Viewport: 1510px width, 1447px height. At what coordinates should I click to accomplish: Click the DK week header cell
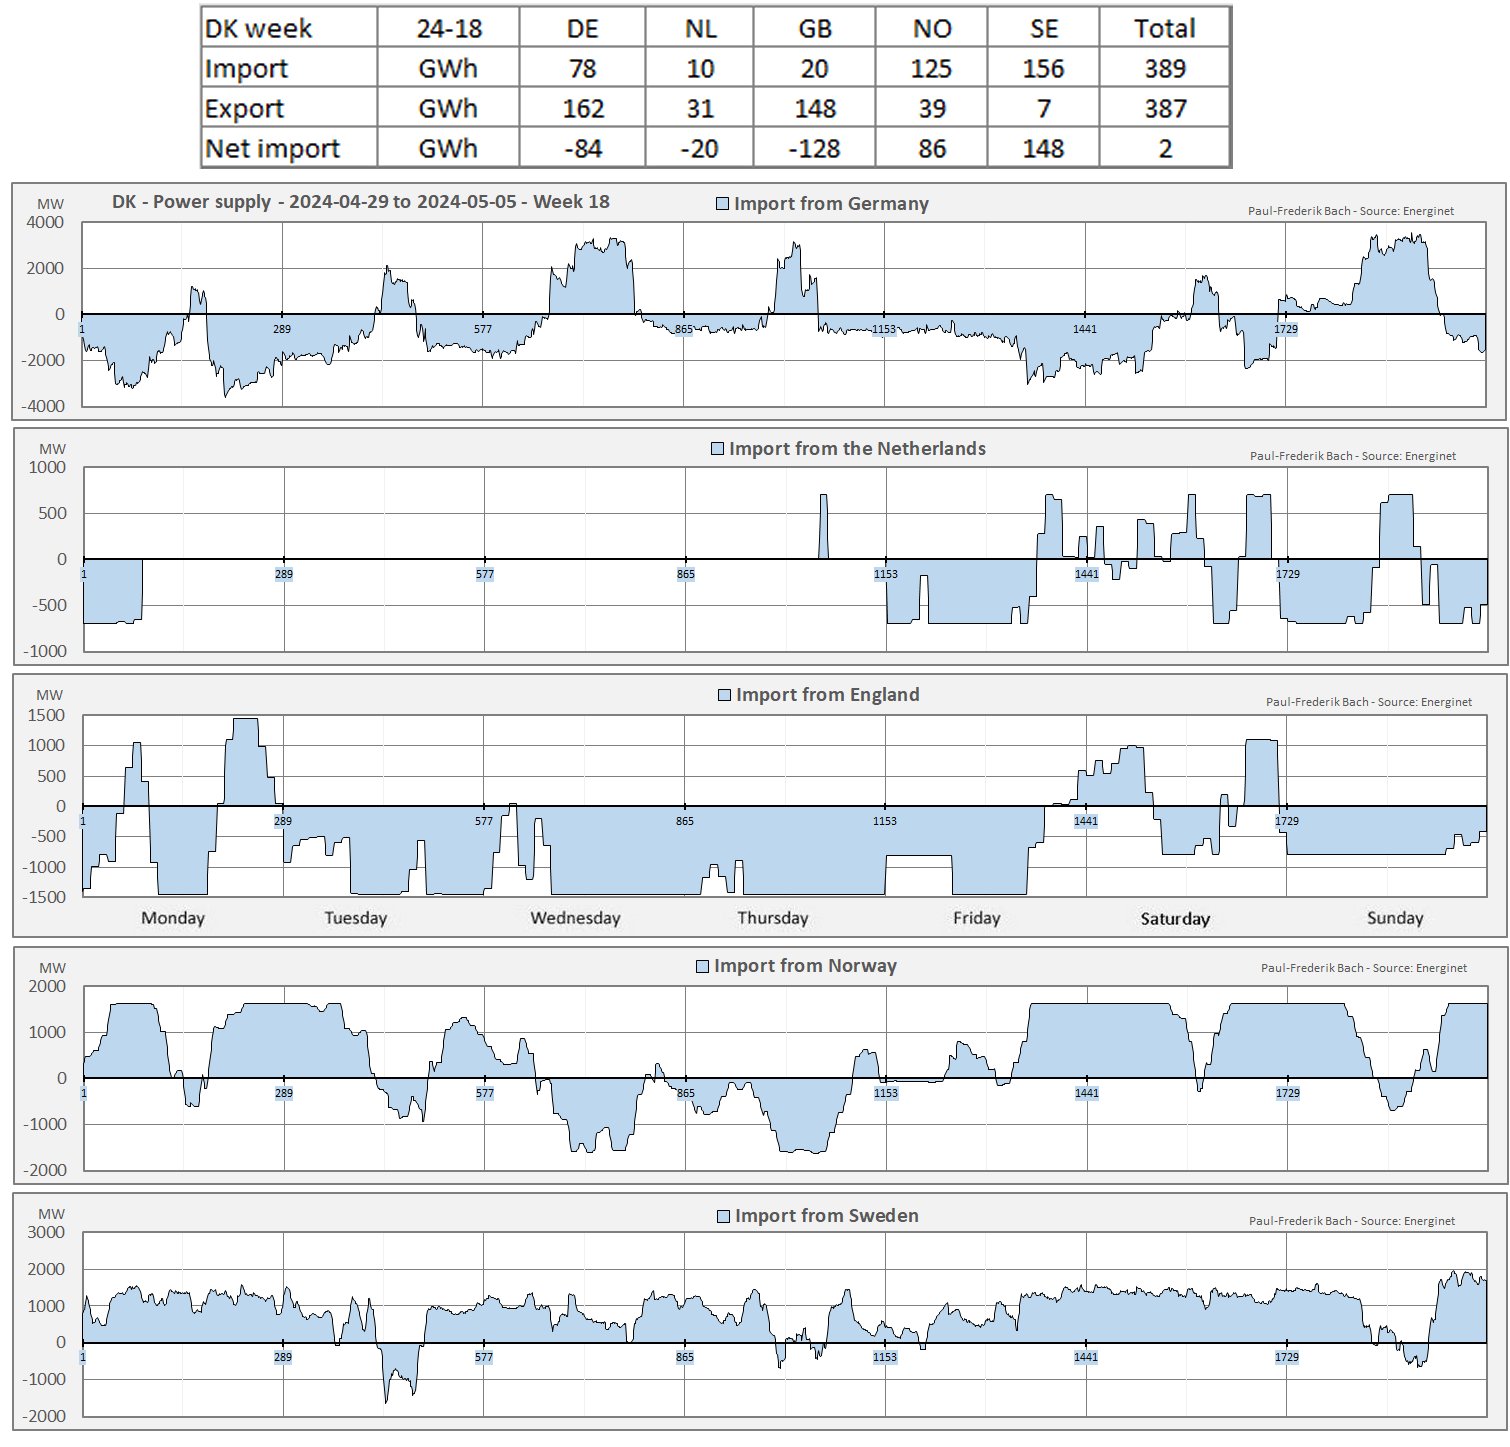pos(258,28)
